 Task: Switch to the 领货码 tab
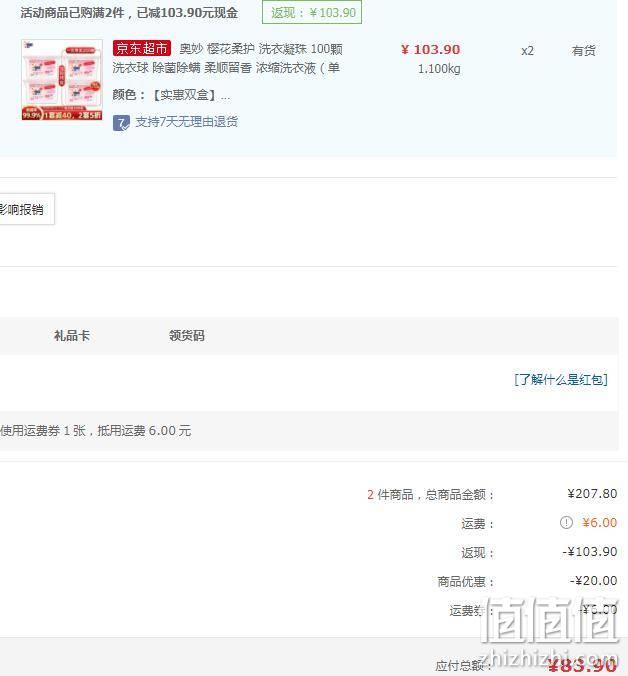[187, 335]
